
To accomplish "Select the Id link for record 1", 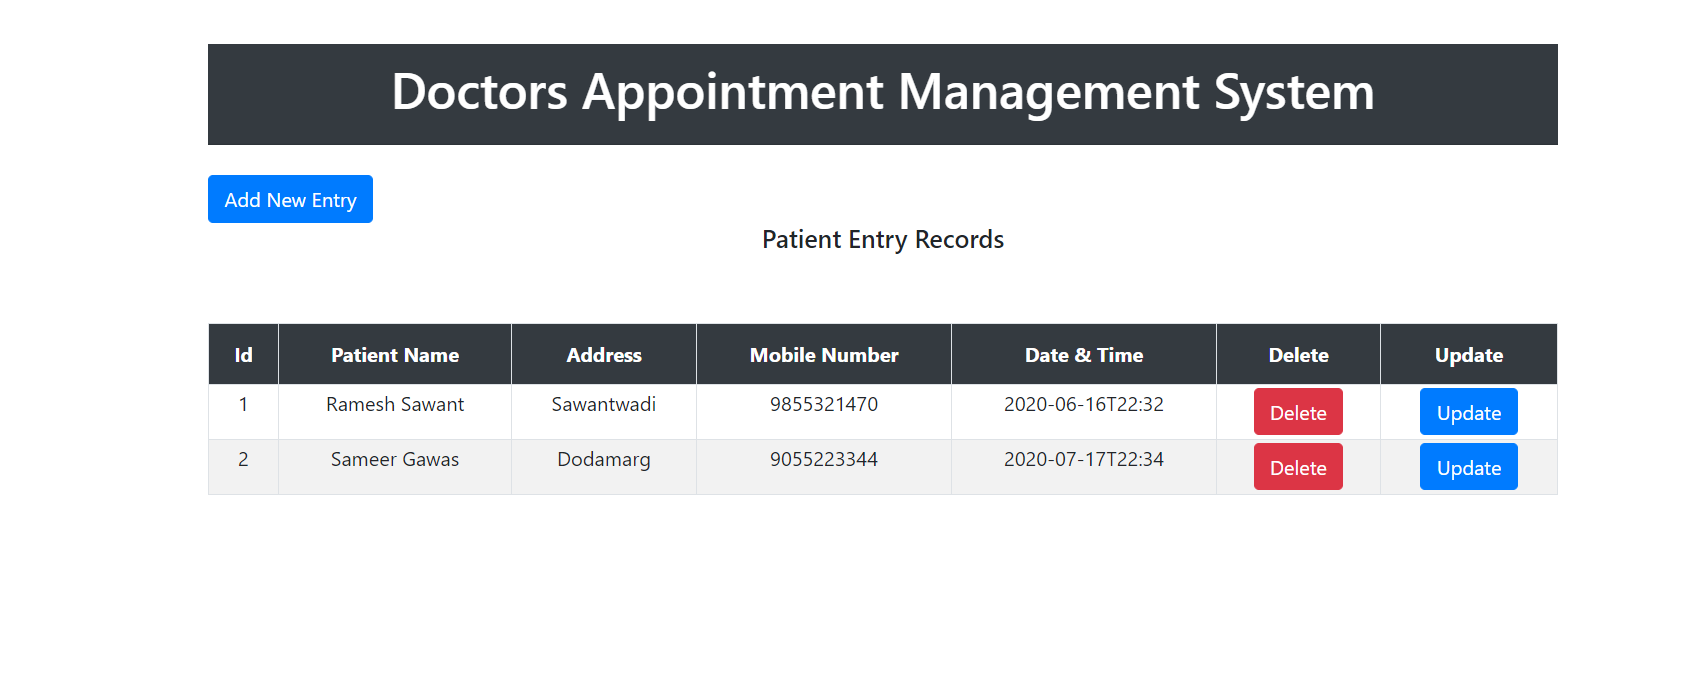I will click(243, 404).
